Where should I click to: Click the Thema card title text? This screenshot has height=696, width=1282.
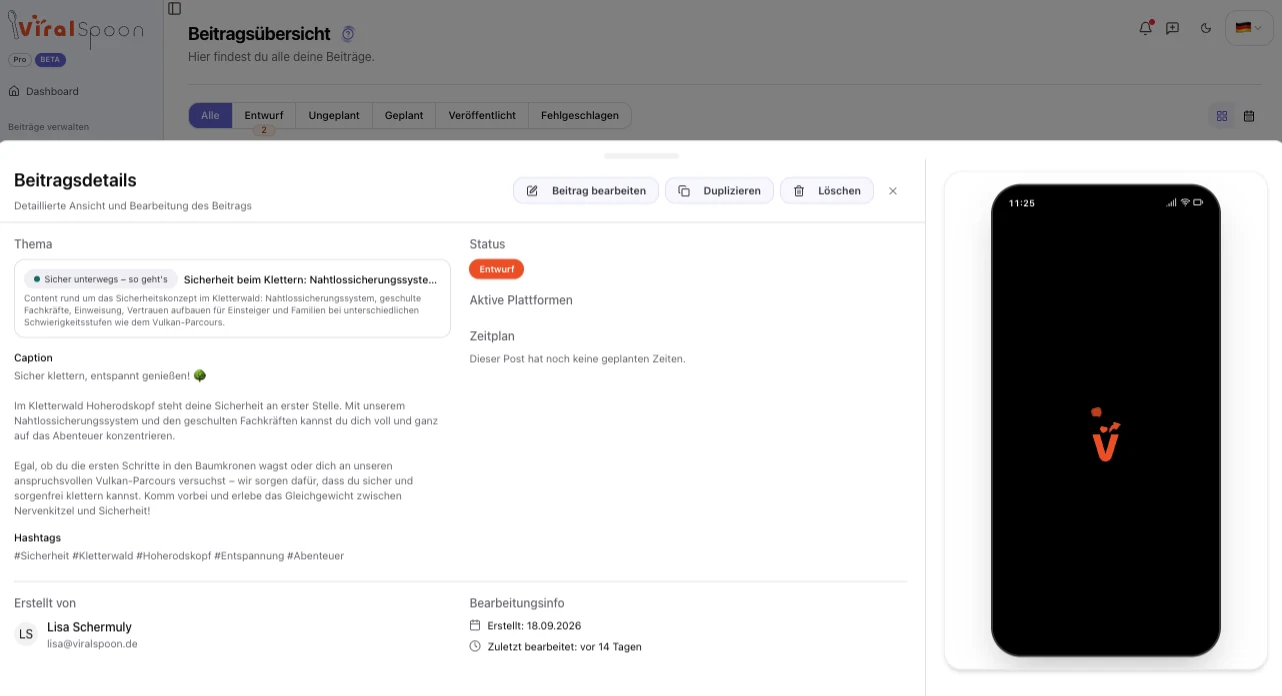(310, 280)
